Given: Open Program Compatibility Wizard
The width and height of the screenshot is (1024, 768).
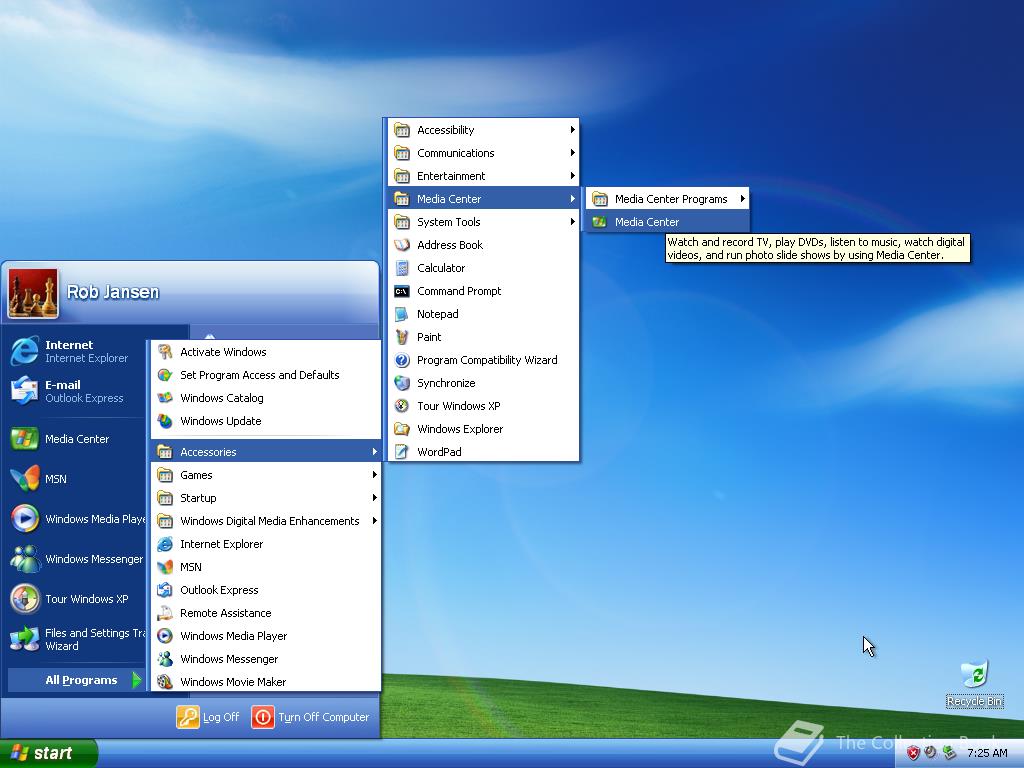Looking at the screenshot, I should pyautogui.click(x=483, y=360).
